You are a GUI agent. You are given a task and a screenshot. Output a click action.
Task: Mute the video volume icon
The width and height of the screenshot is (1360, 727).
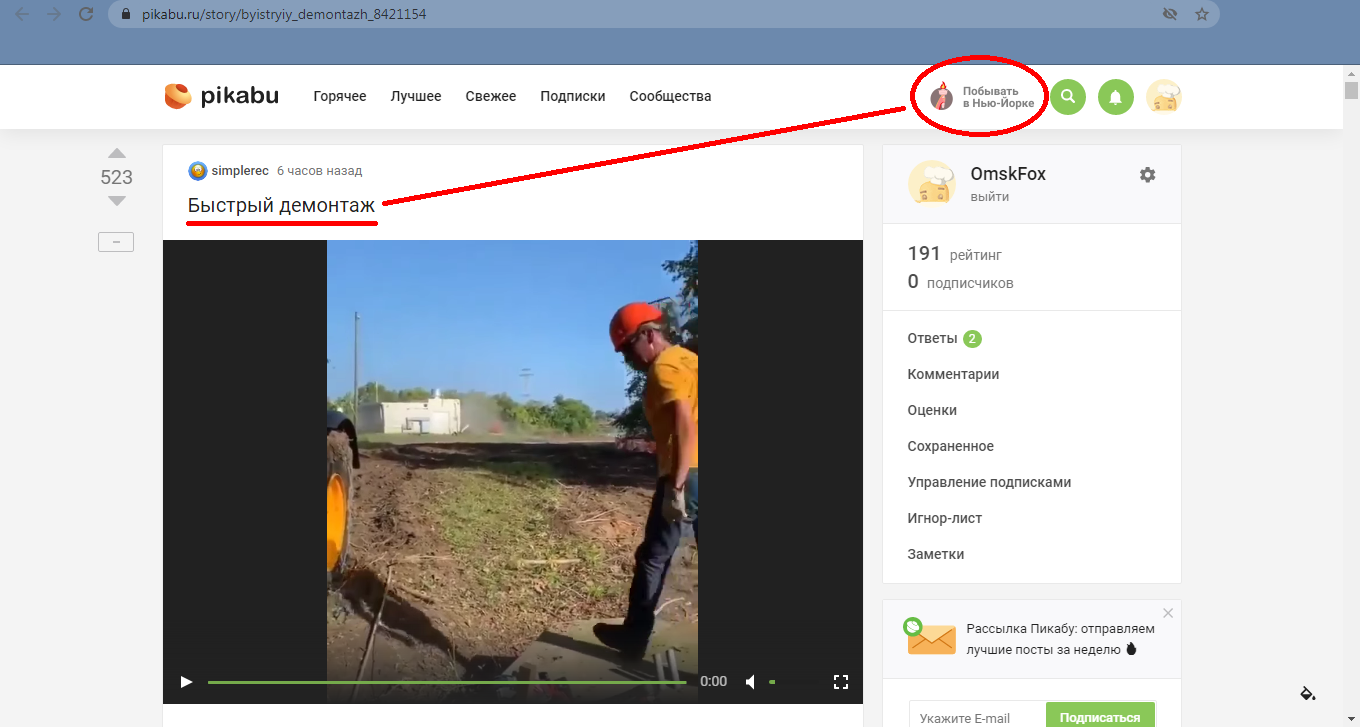751,682
